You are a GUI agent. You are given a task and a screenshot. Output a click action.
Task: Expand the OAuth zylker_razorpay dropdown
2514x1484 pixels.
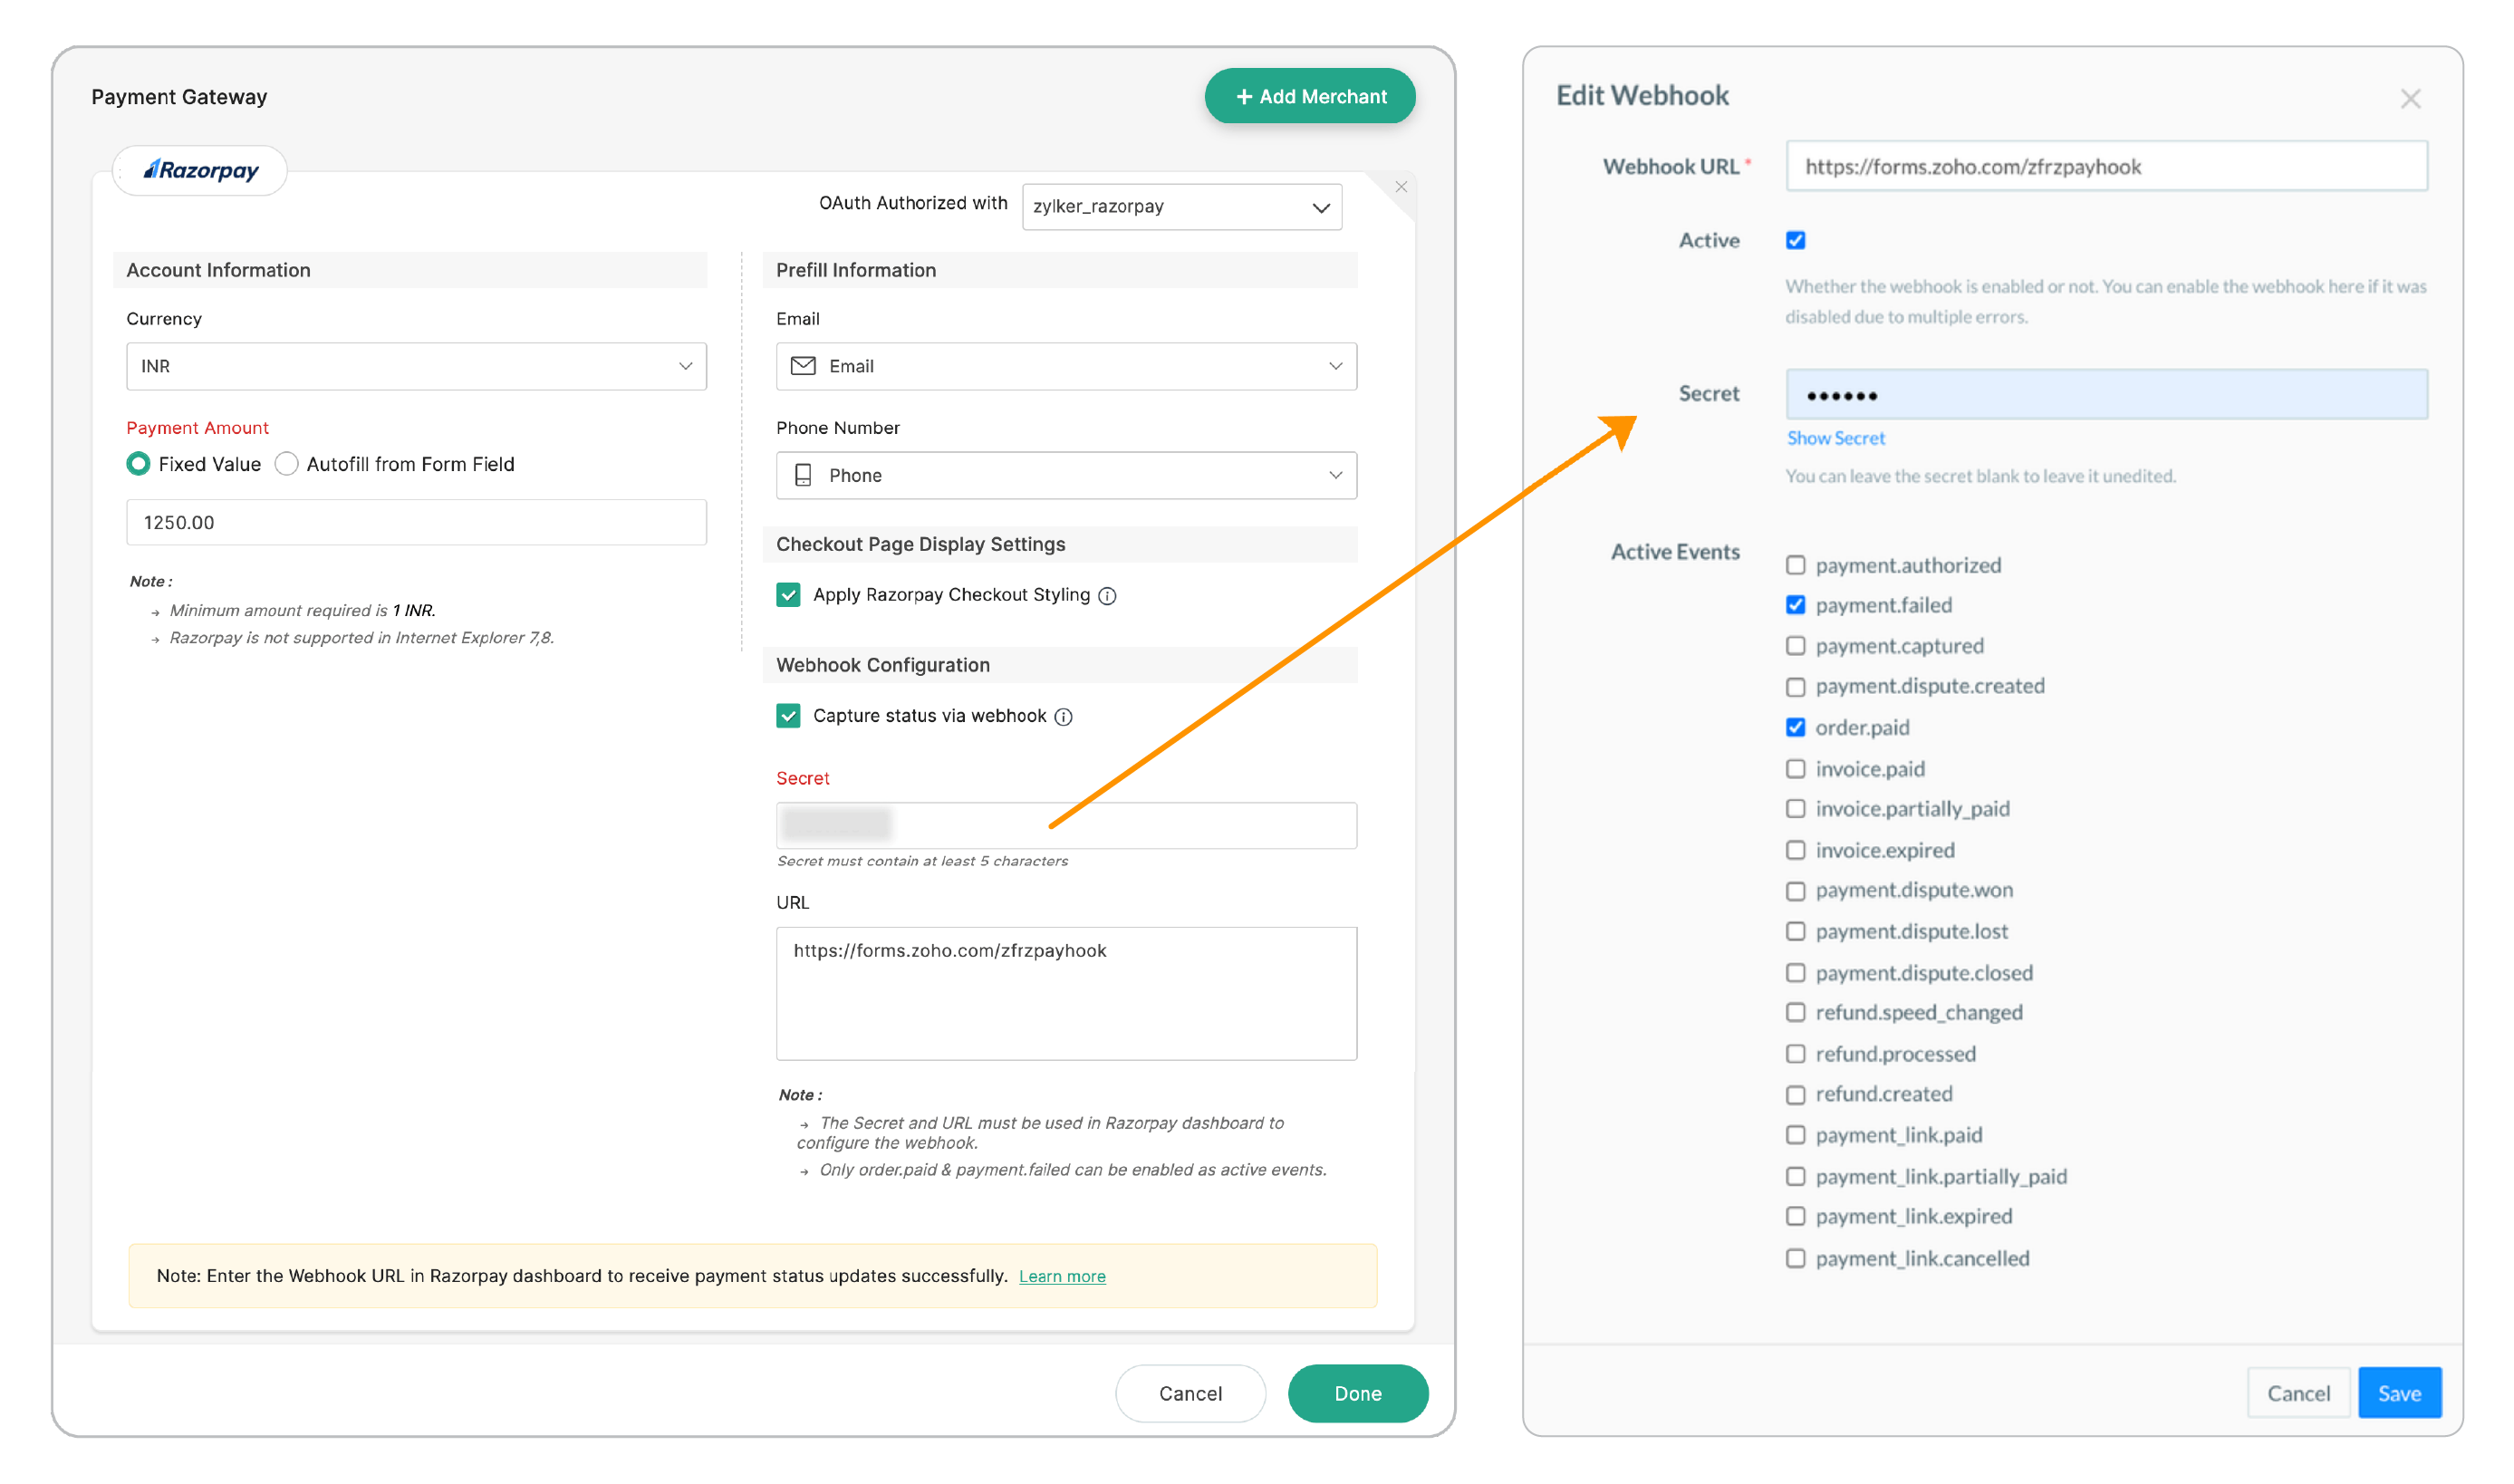point(1181,207)
